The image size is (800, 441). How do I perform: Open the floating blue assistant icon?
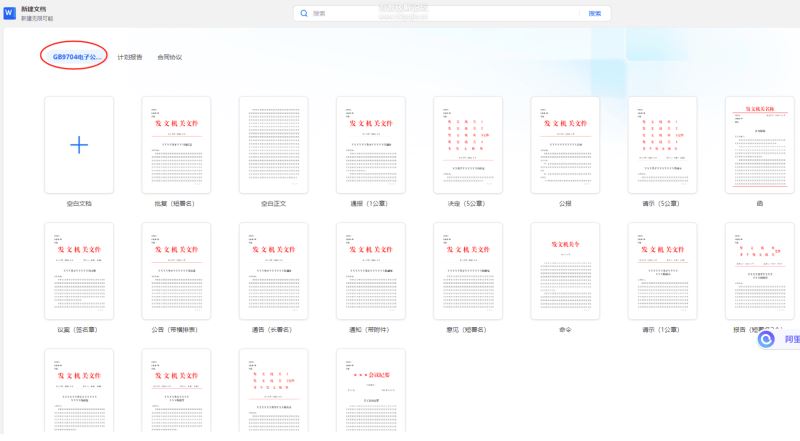[x=766, y=340]
